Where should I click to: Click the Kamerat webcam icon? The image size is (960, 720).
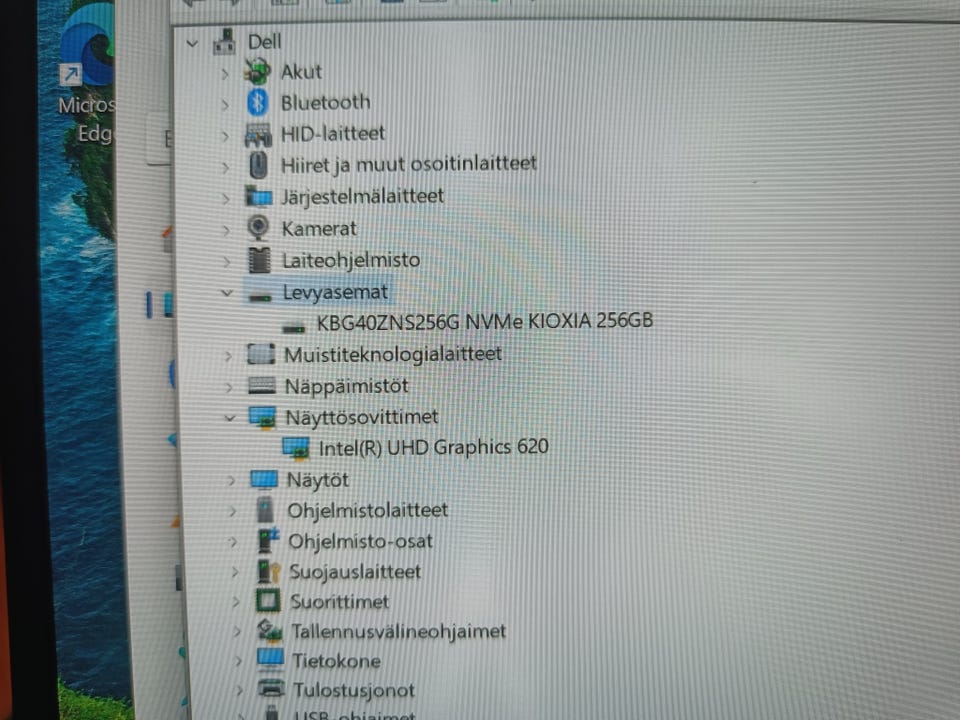pos(258,228)
